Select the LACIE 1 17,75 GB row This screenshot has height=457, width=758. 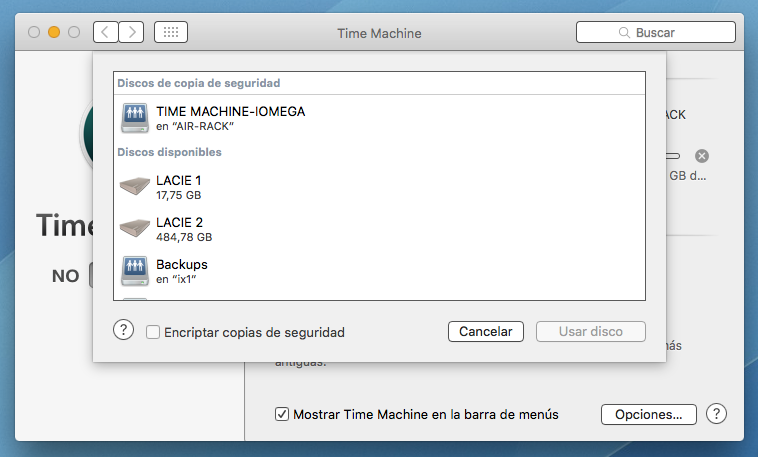point(380,186)
